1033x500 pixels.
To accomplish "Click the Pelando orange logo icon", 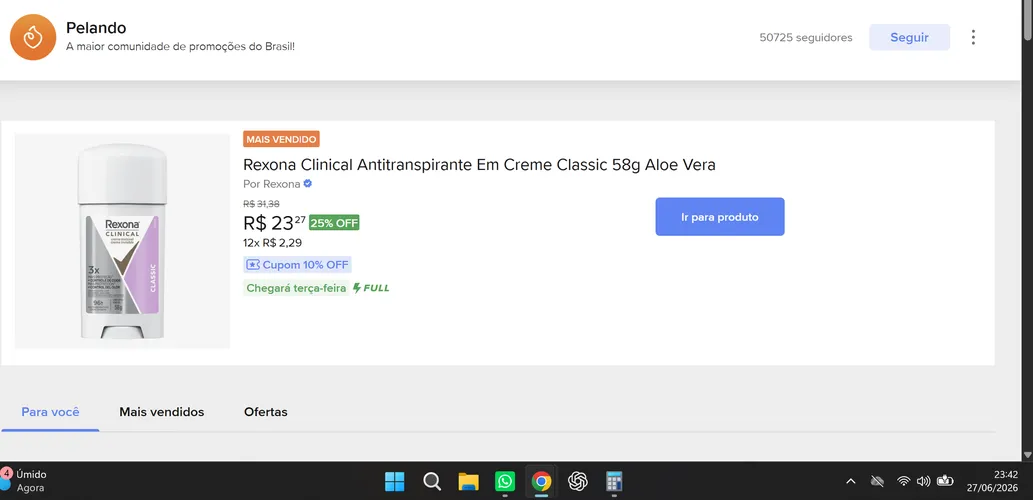I will coord(33,38).
